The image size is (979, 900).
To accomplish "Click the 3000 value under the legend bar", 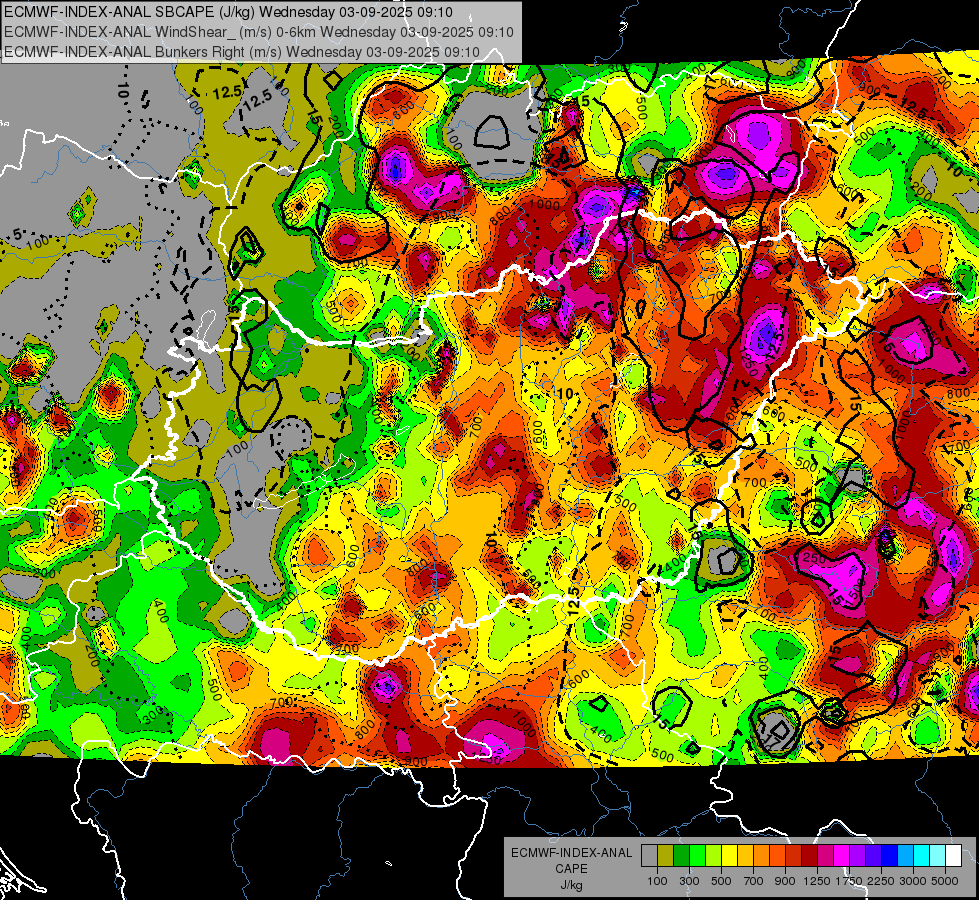I will coord(913,881).
